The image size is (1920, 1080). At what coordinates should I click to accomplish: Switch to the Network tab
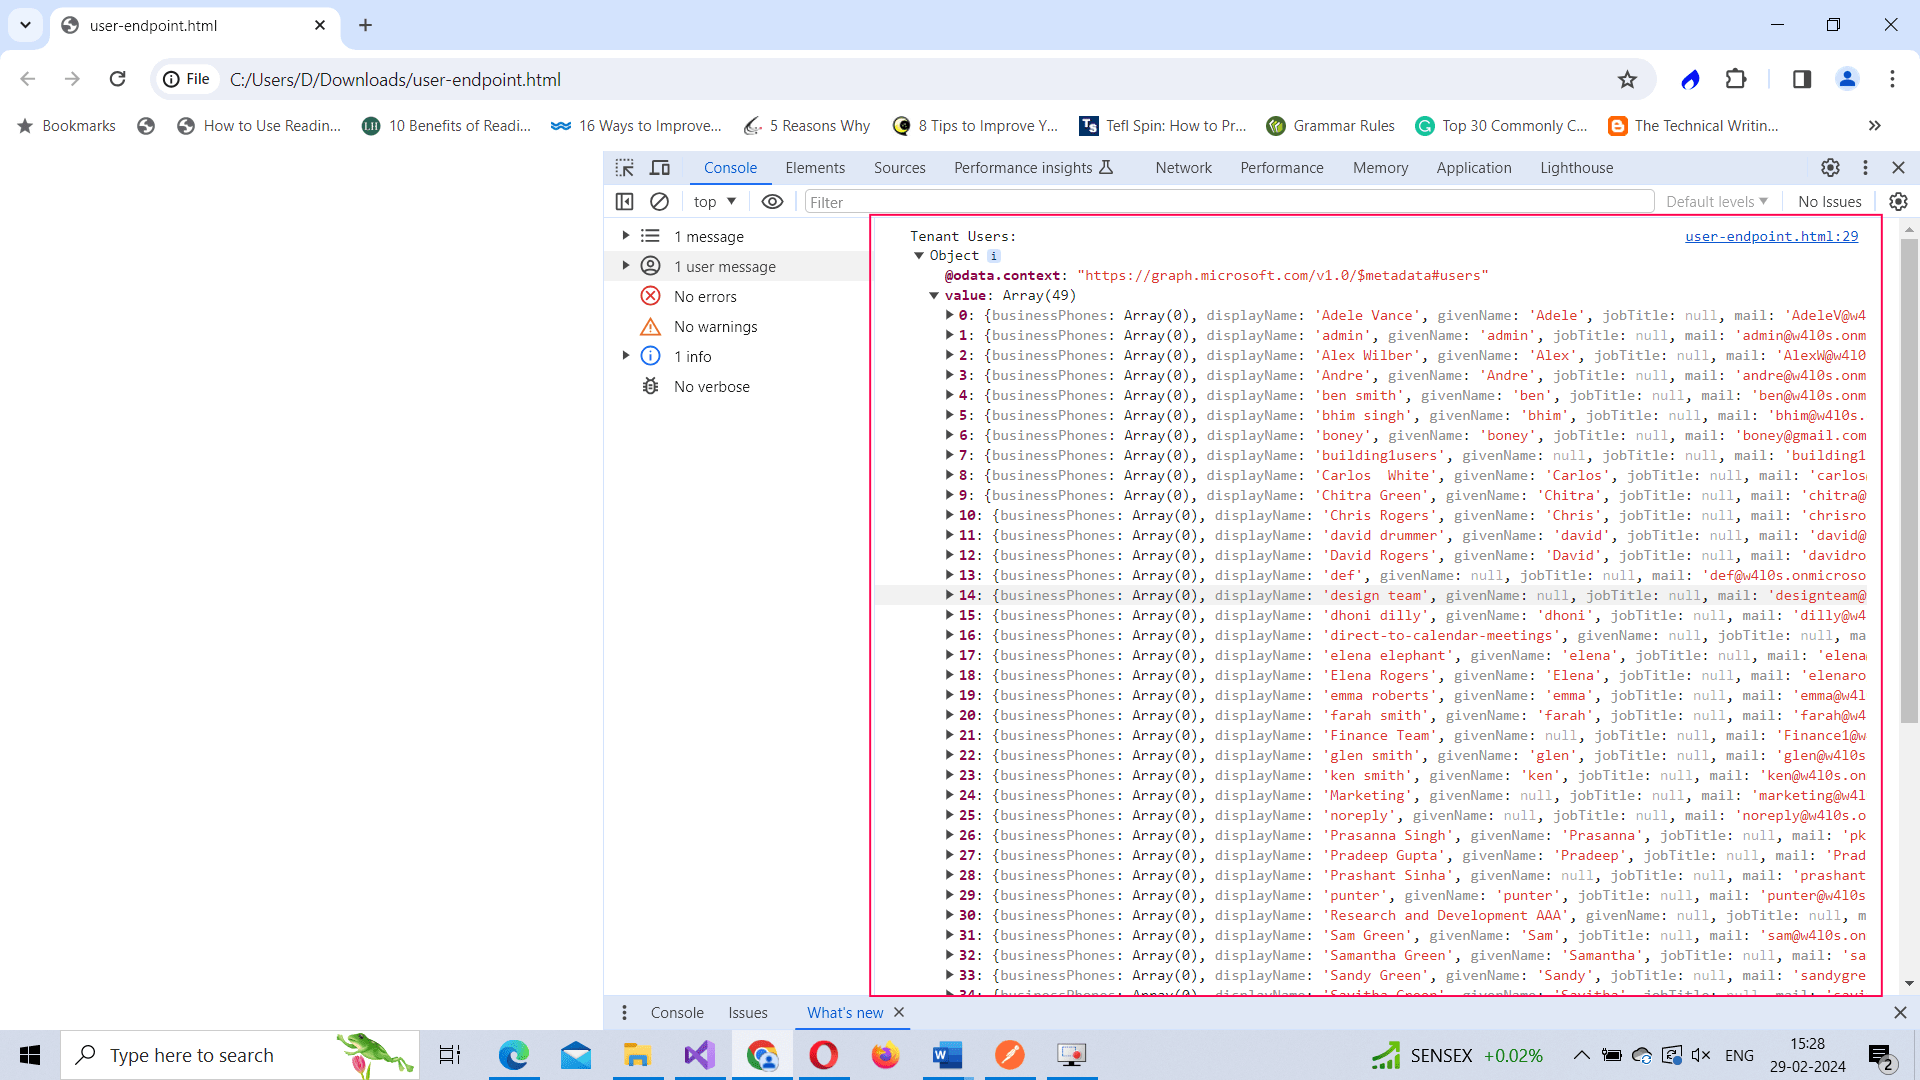pos(1183,168)
